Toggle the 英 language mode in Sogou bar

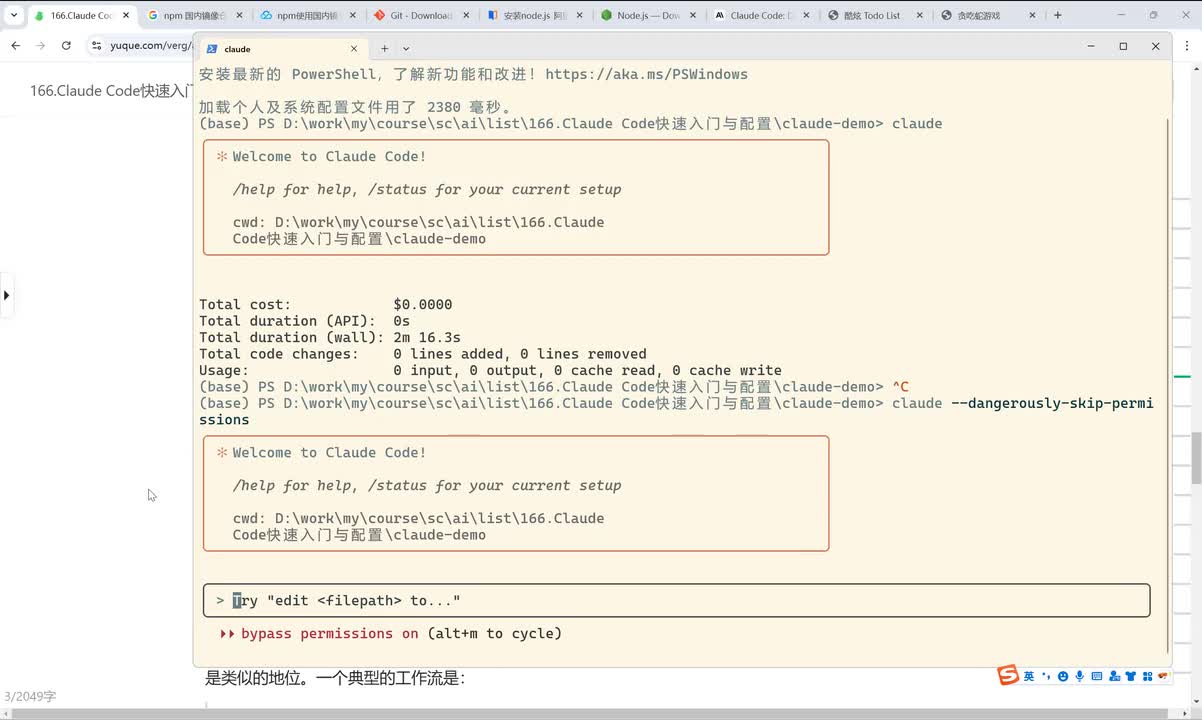(x=1029, y=677)
